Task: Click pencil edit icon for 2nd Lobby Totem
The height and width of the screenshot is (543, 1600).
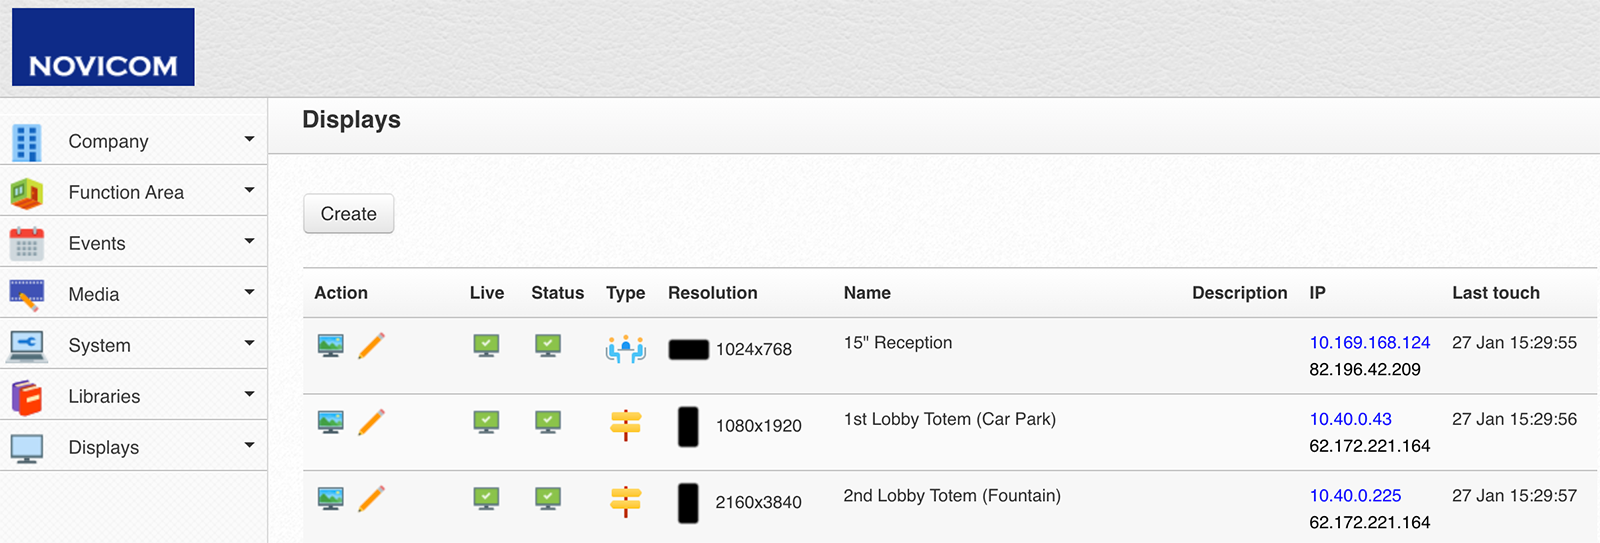Action: (x=371, y=499)
